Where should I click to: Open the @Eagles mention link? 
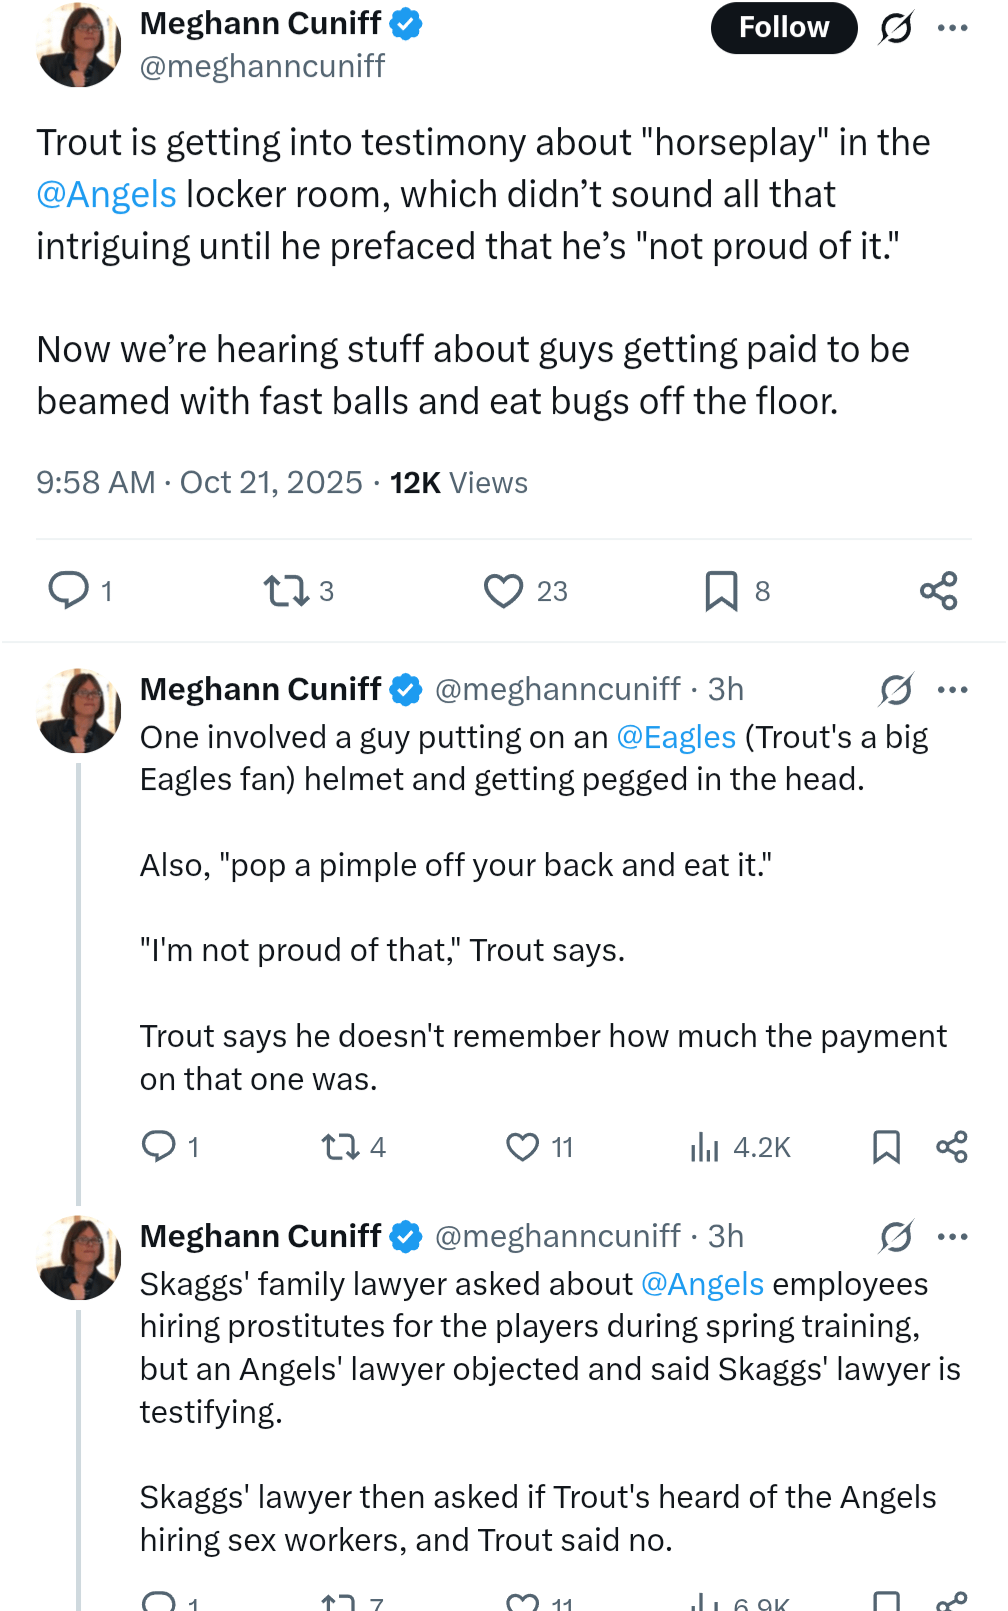(676, 737)
